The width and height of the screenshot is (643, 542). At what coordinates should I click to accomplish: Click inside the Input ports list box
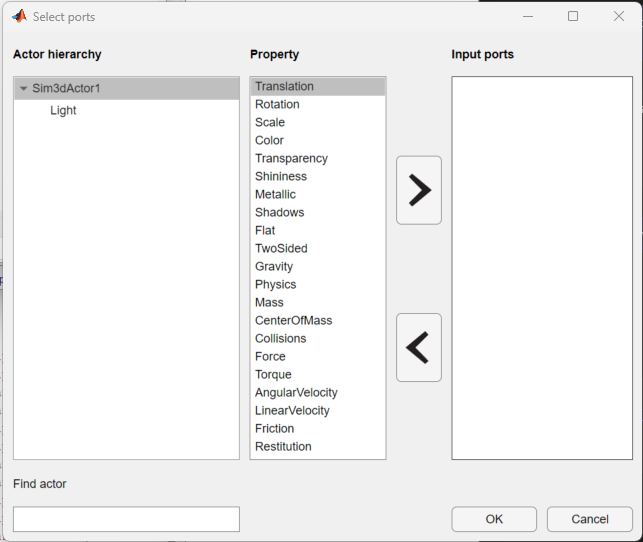click(542, 268)
